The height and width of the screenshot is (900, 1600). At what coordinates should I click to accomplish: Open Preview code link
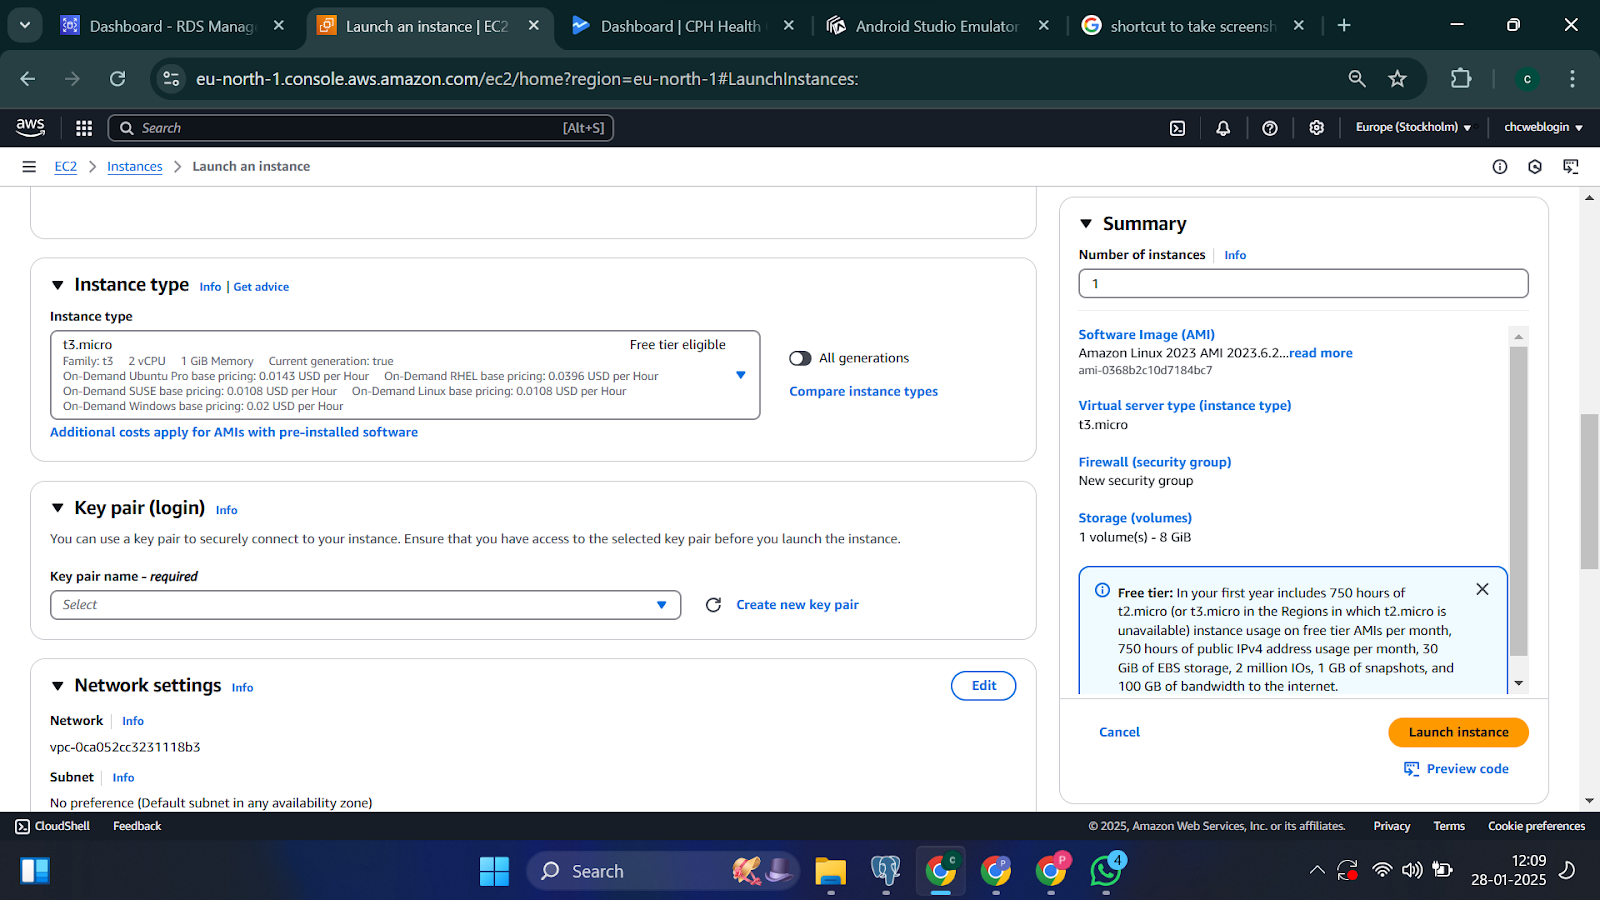(1456, 769)
